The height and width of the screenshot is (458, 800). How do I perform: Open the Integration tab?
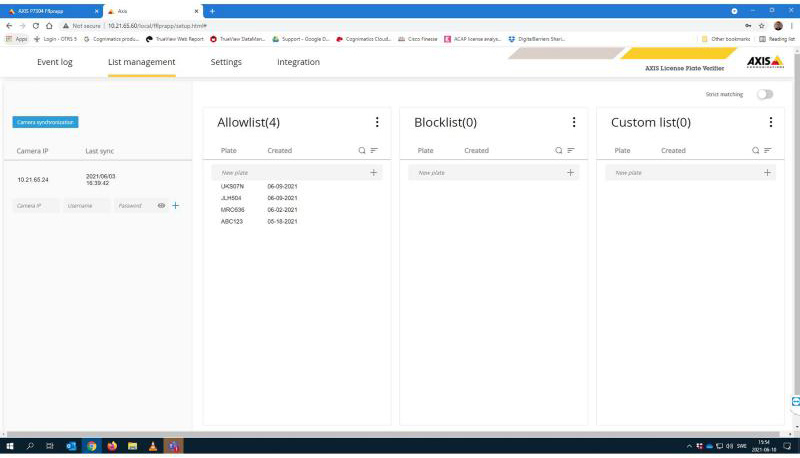tap(298, 62)
